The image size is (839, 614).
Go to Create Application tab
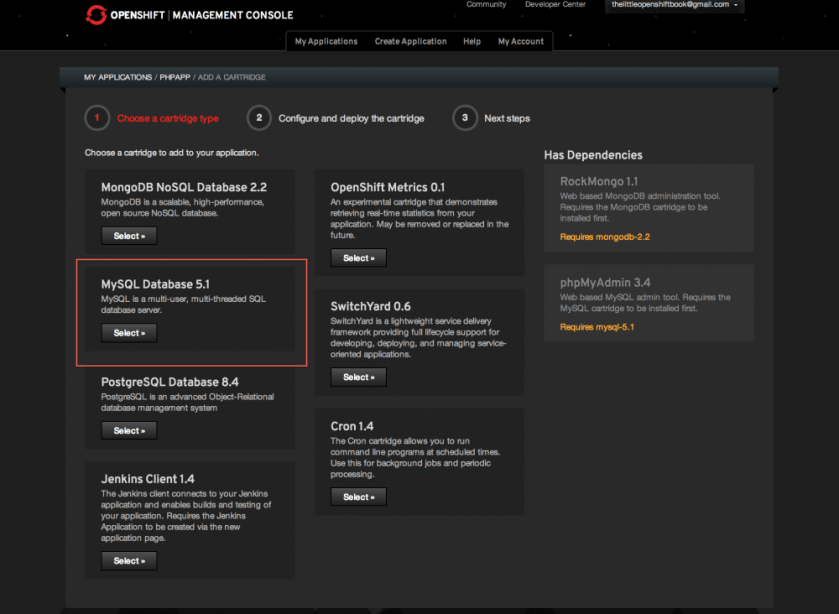[410, 41]
